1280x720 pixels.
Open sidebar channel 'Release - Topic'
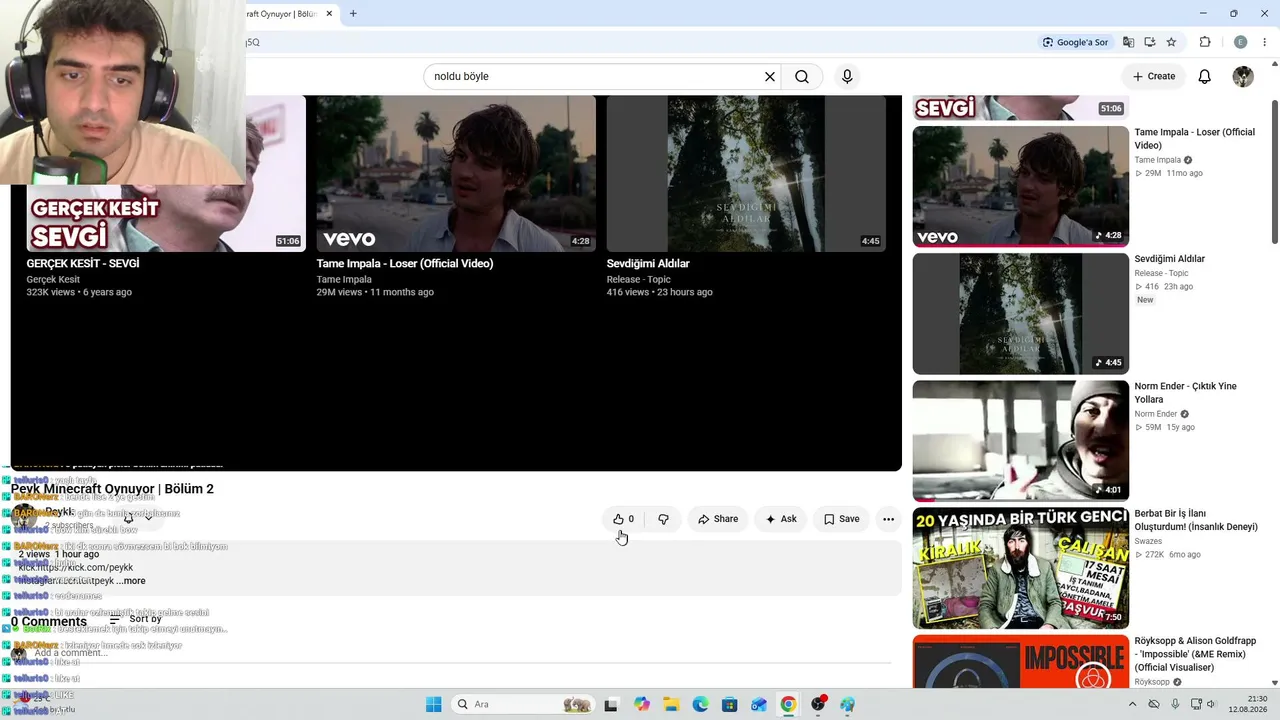[1162, 273]
